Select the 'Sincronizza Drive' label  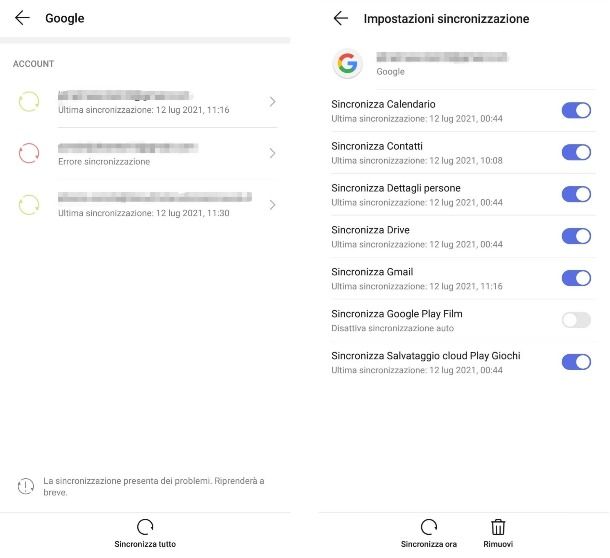click(x=370, y=230)
